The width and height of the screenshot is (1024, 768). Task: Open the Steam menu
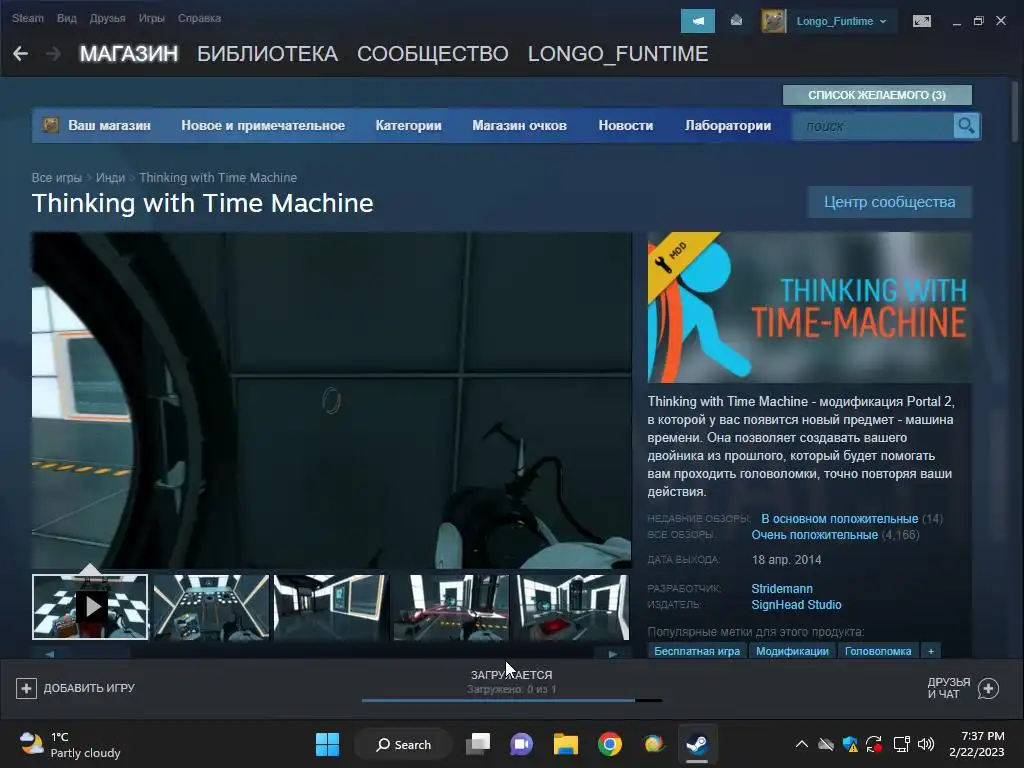[x=27, y=18]
